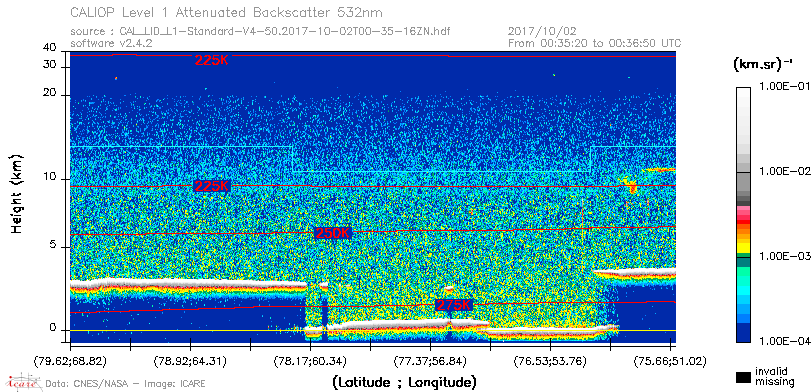Click the '40' height axis tick label
Viewport: 811px width, 392px height.
[x=50, y=48]
